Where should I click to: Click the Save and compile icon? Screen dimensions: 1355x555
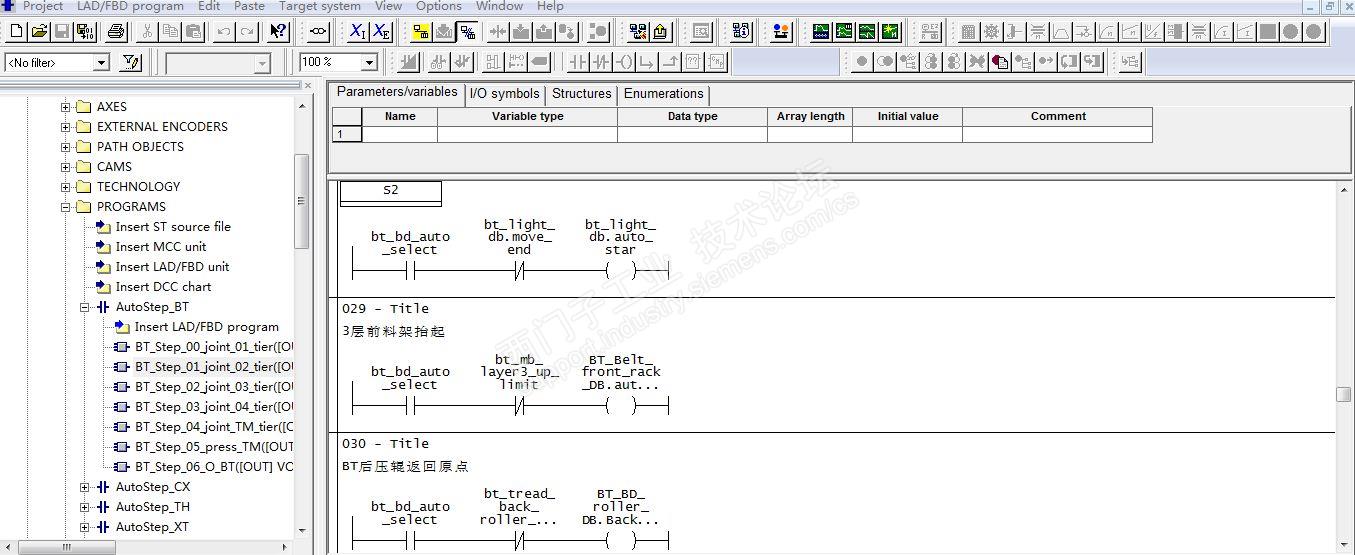(85, 32)
